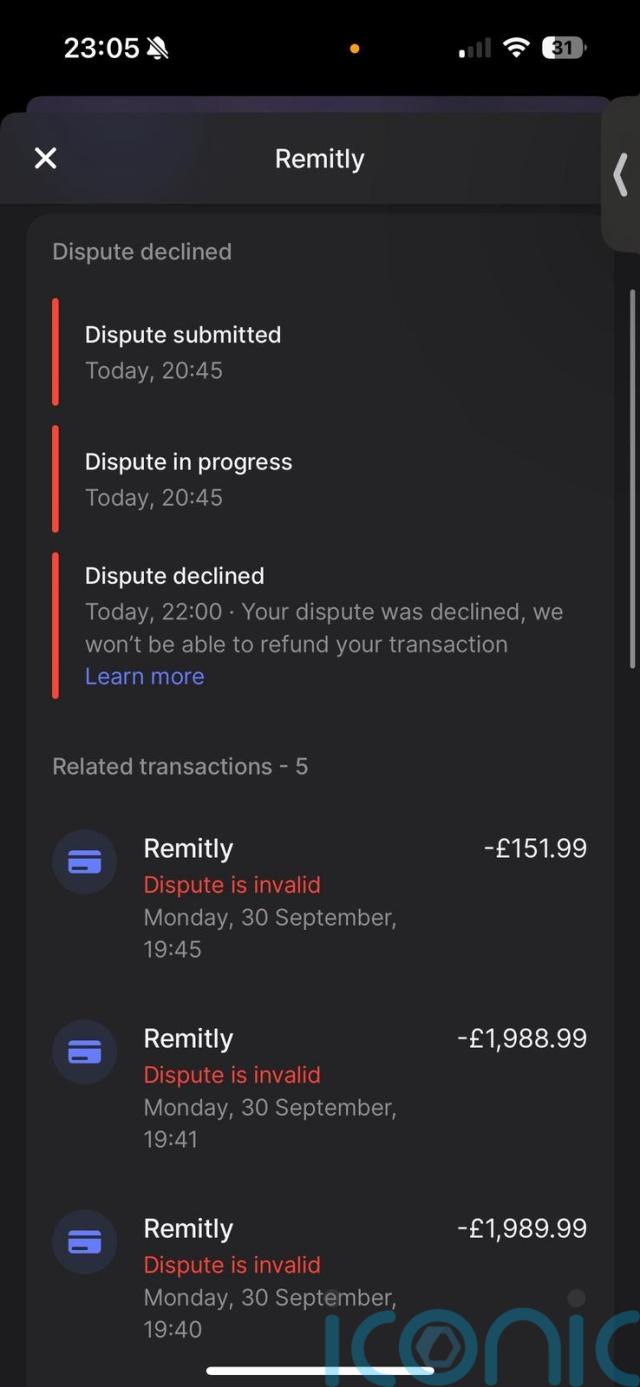Tap the Wi-Fi status icon
The width and height of the screenshot is (640, 1387).
516,47
